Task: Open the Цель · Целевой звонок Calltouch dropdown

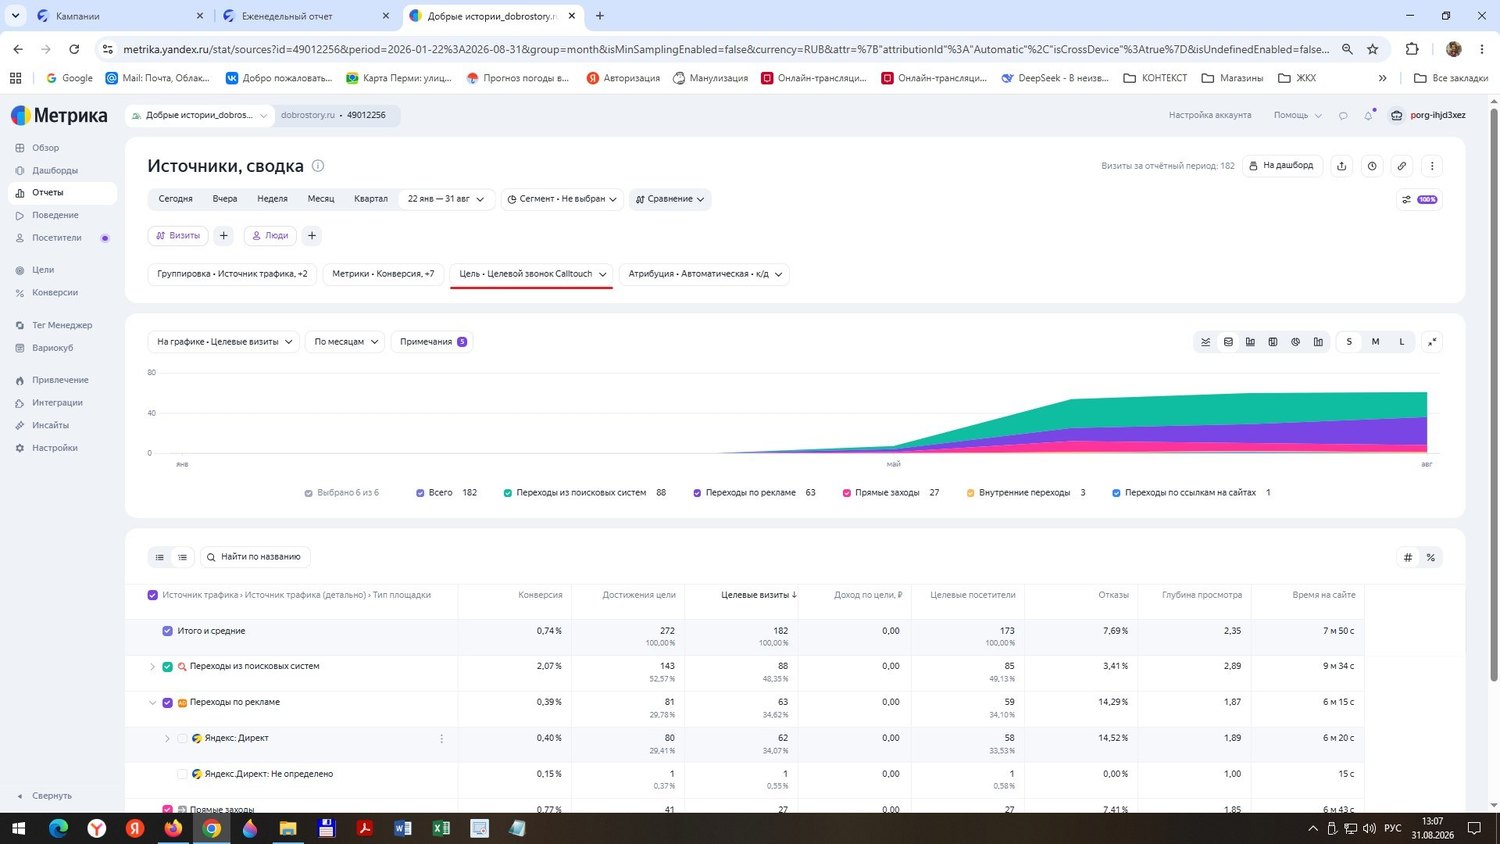Action: coord(532,274)
